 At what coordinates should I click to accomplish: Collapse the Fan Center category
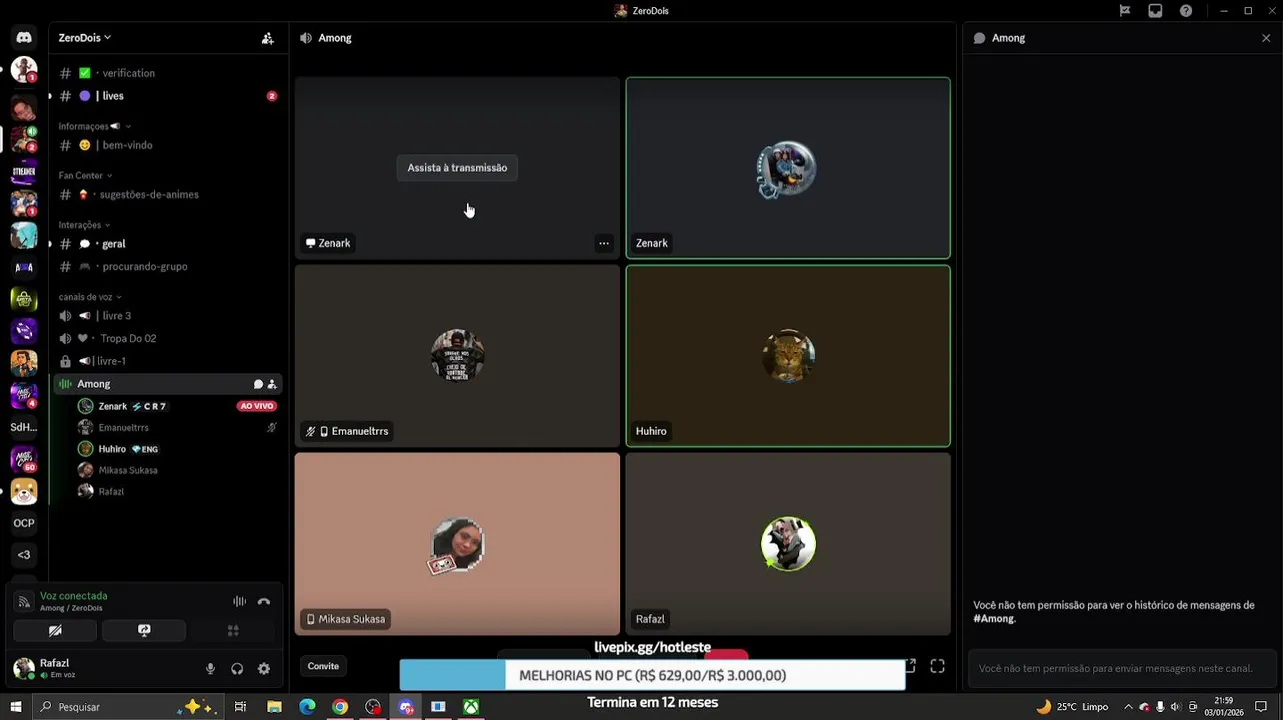(x=85, y=175)
